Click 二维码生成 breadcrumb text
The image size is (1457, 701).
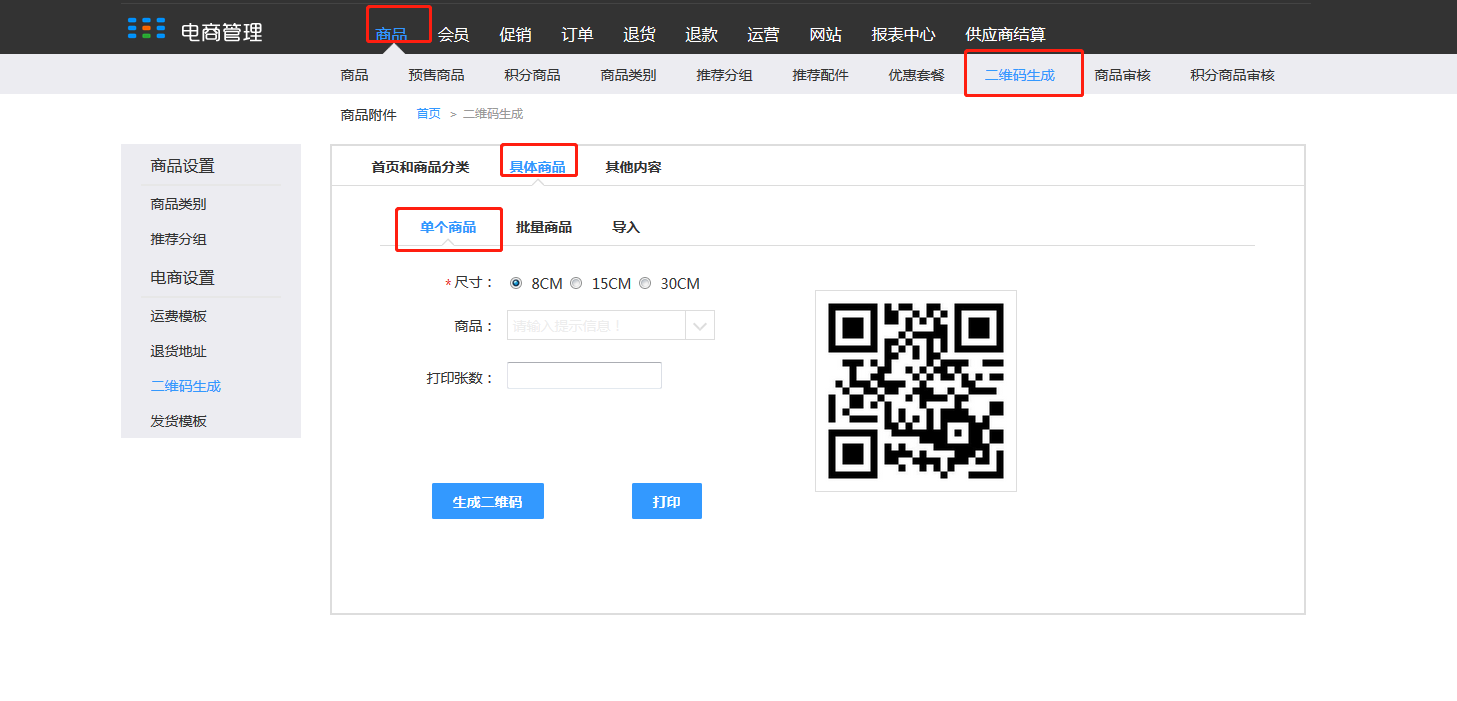493,114
